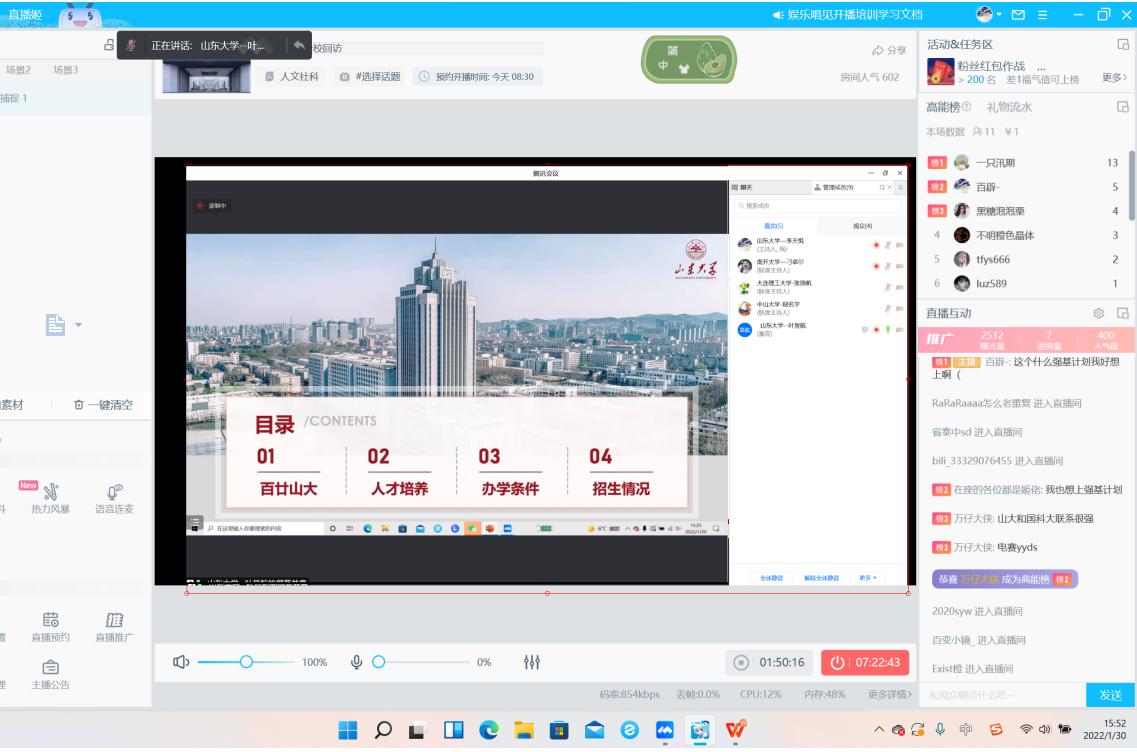Open 主播公告 announcement tool

point(50,675)
